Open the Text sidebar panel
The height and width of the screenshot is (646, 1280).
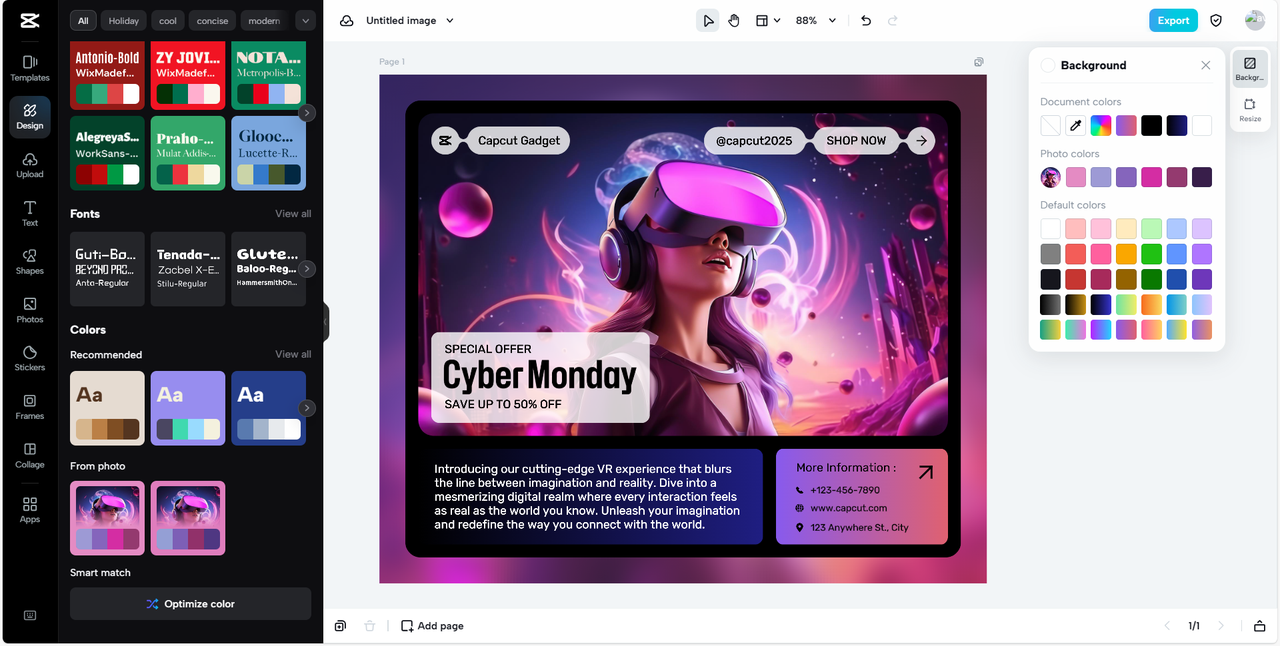[x=30, y=213]
